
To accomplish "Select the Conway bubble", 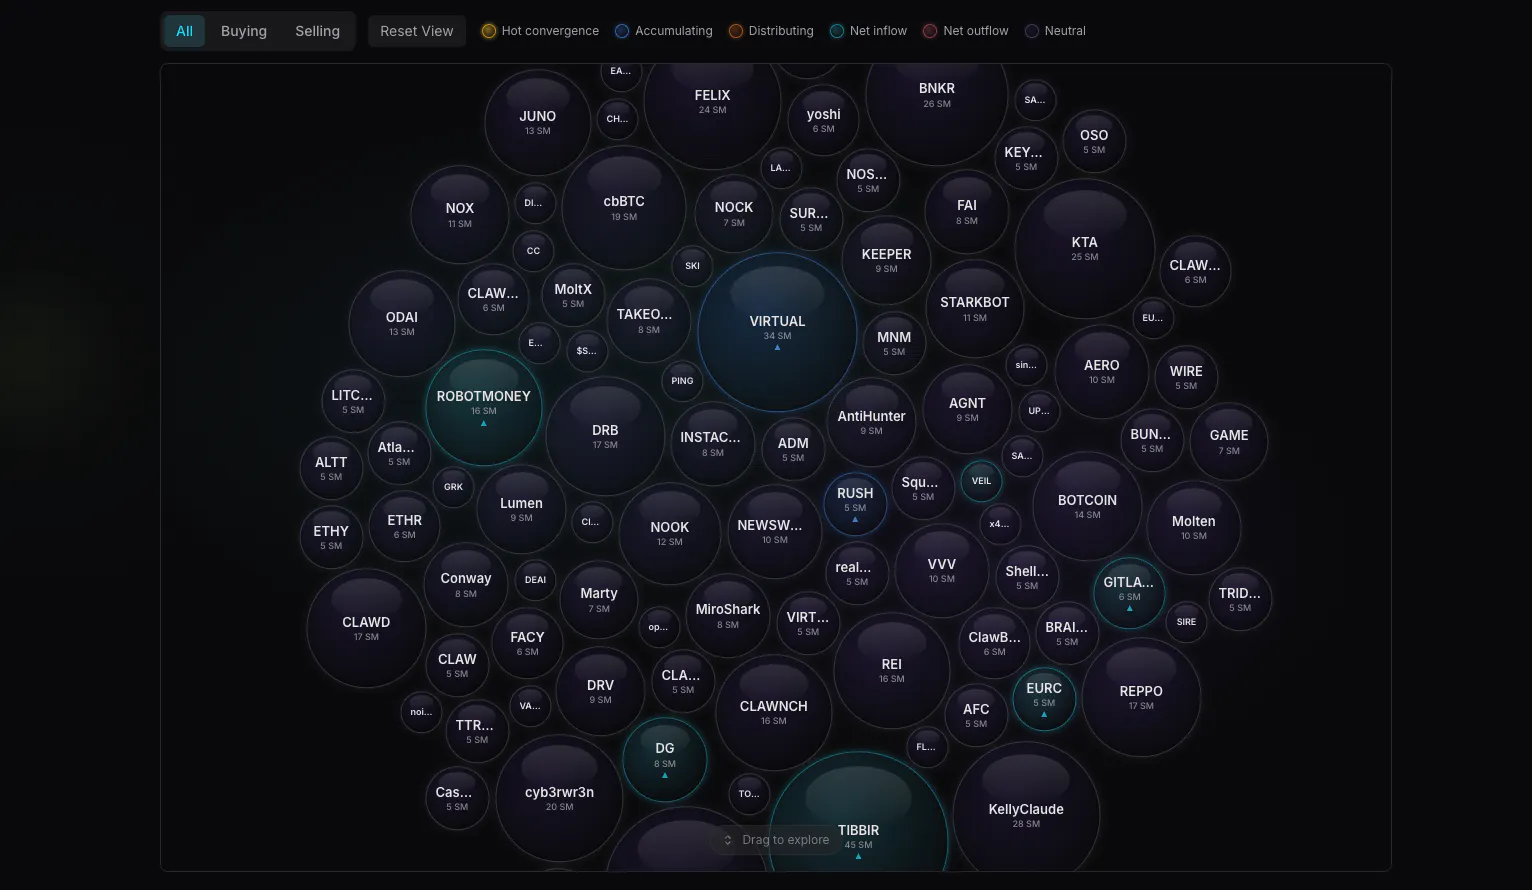I will [x=466, y=585].
